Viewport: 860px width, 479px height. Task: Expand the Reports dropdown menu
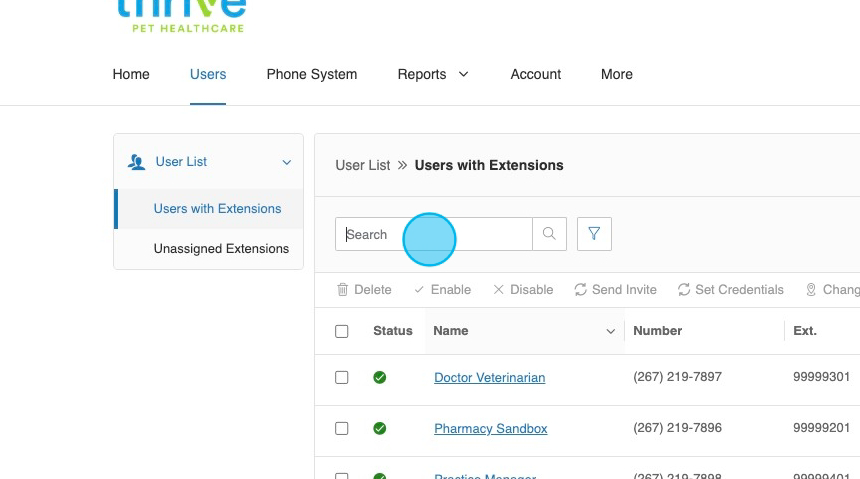[x=432, y=74]
